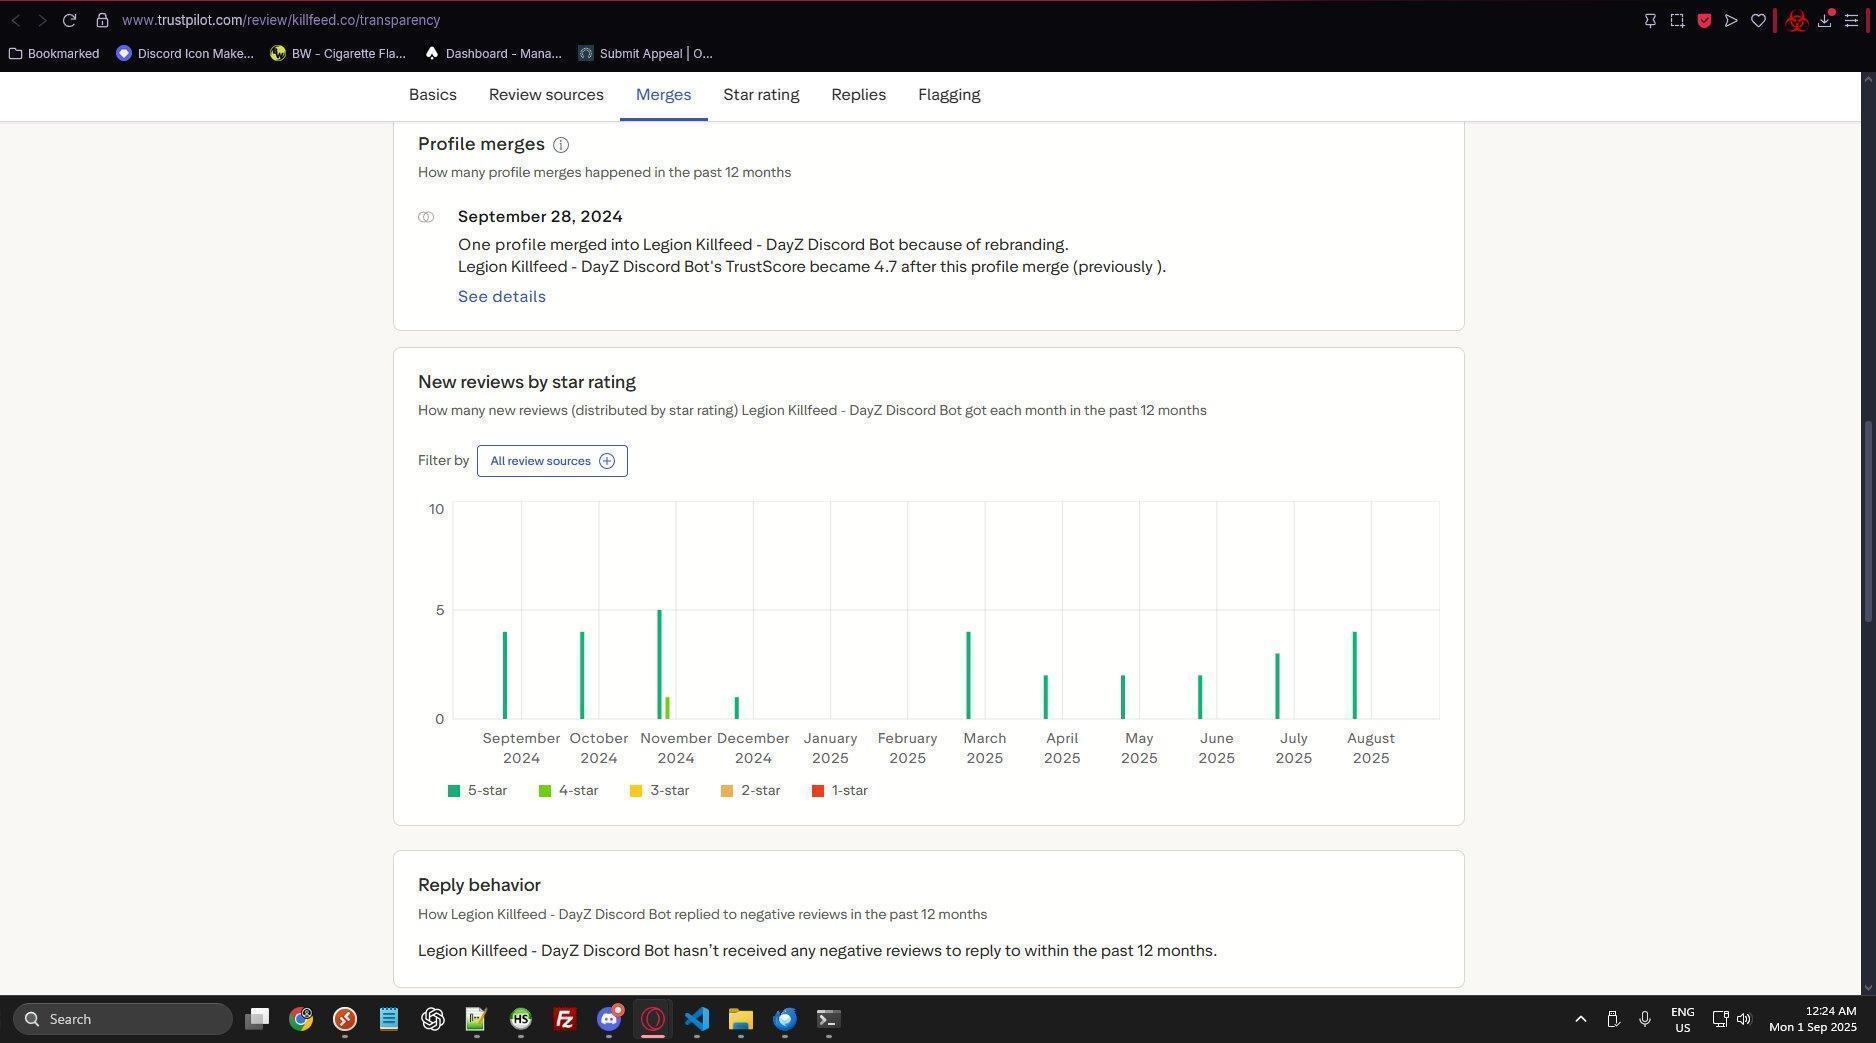The width and height of the screenshot is (1876, 1043).
Task: Bookmark page with heart icon
Action: coord(1758,20)
